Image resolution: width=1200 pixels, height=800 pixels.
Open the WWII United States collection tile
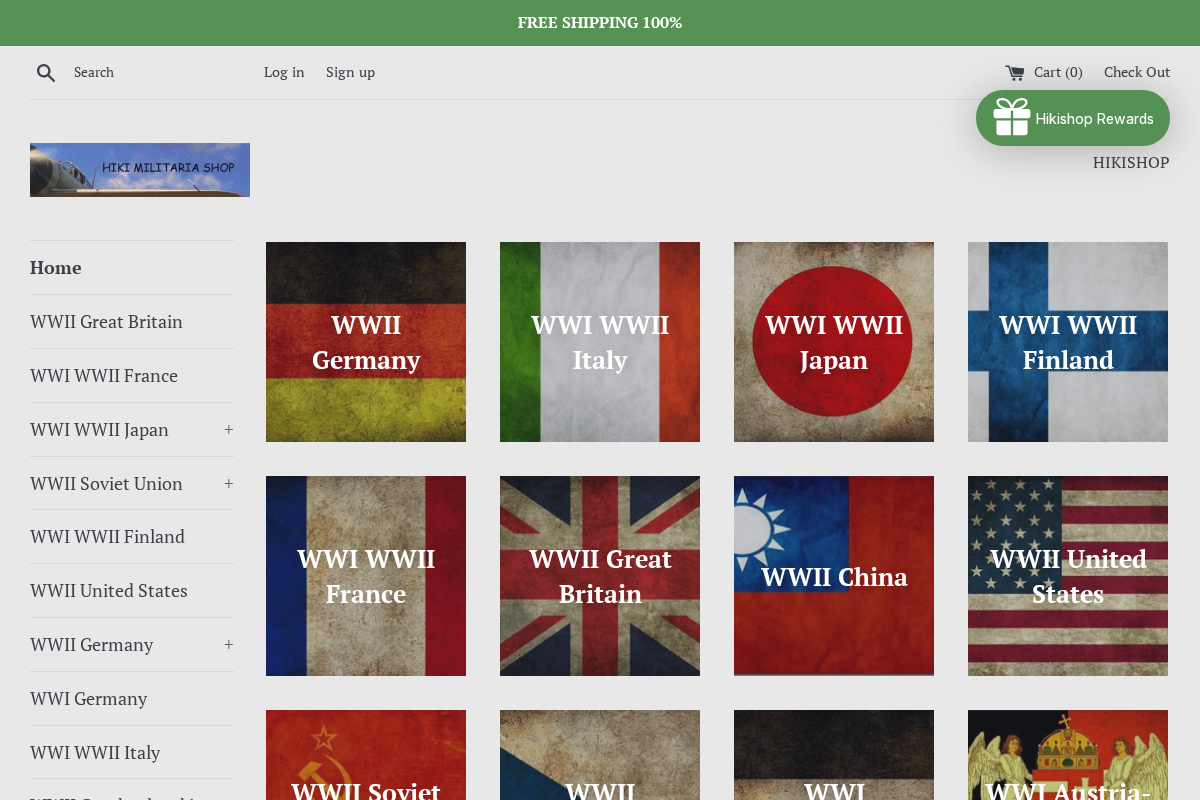click(x=1068, y=576)
